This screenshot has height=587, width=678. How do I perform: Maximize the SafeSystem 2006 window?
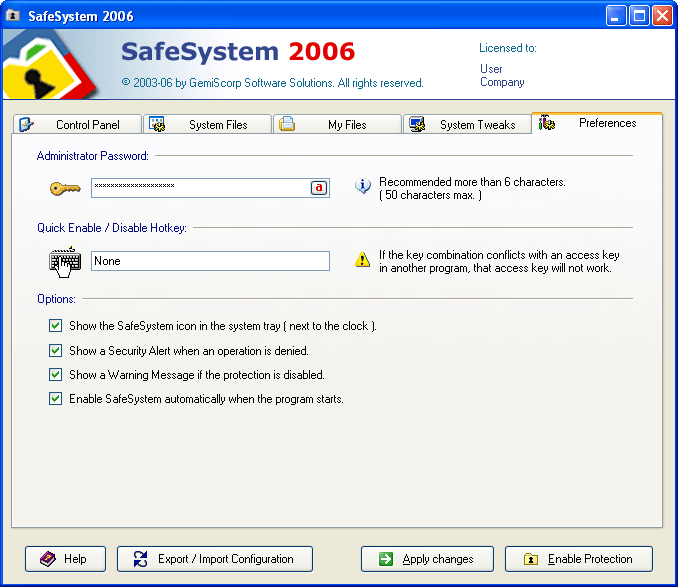639,16
